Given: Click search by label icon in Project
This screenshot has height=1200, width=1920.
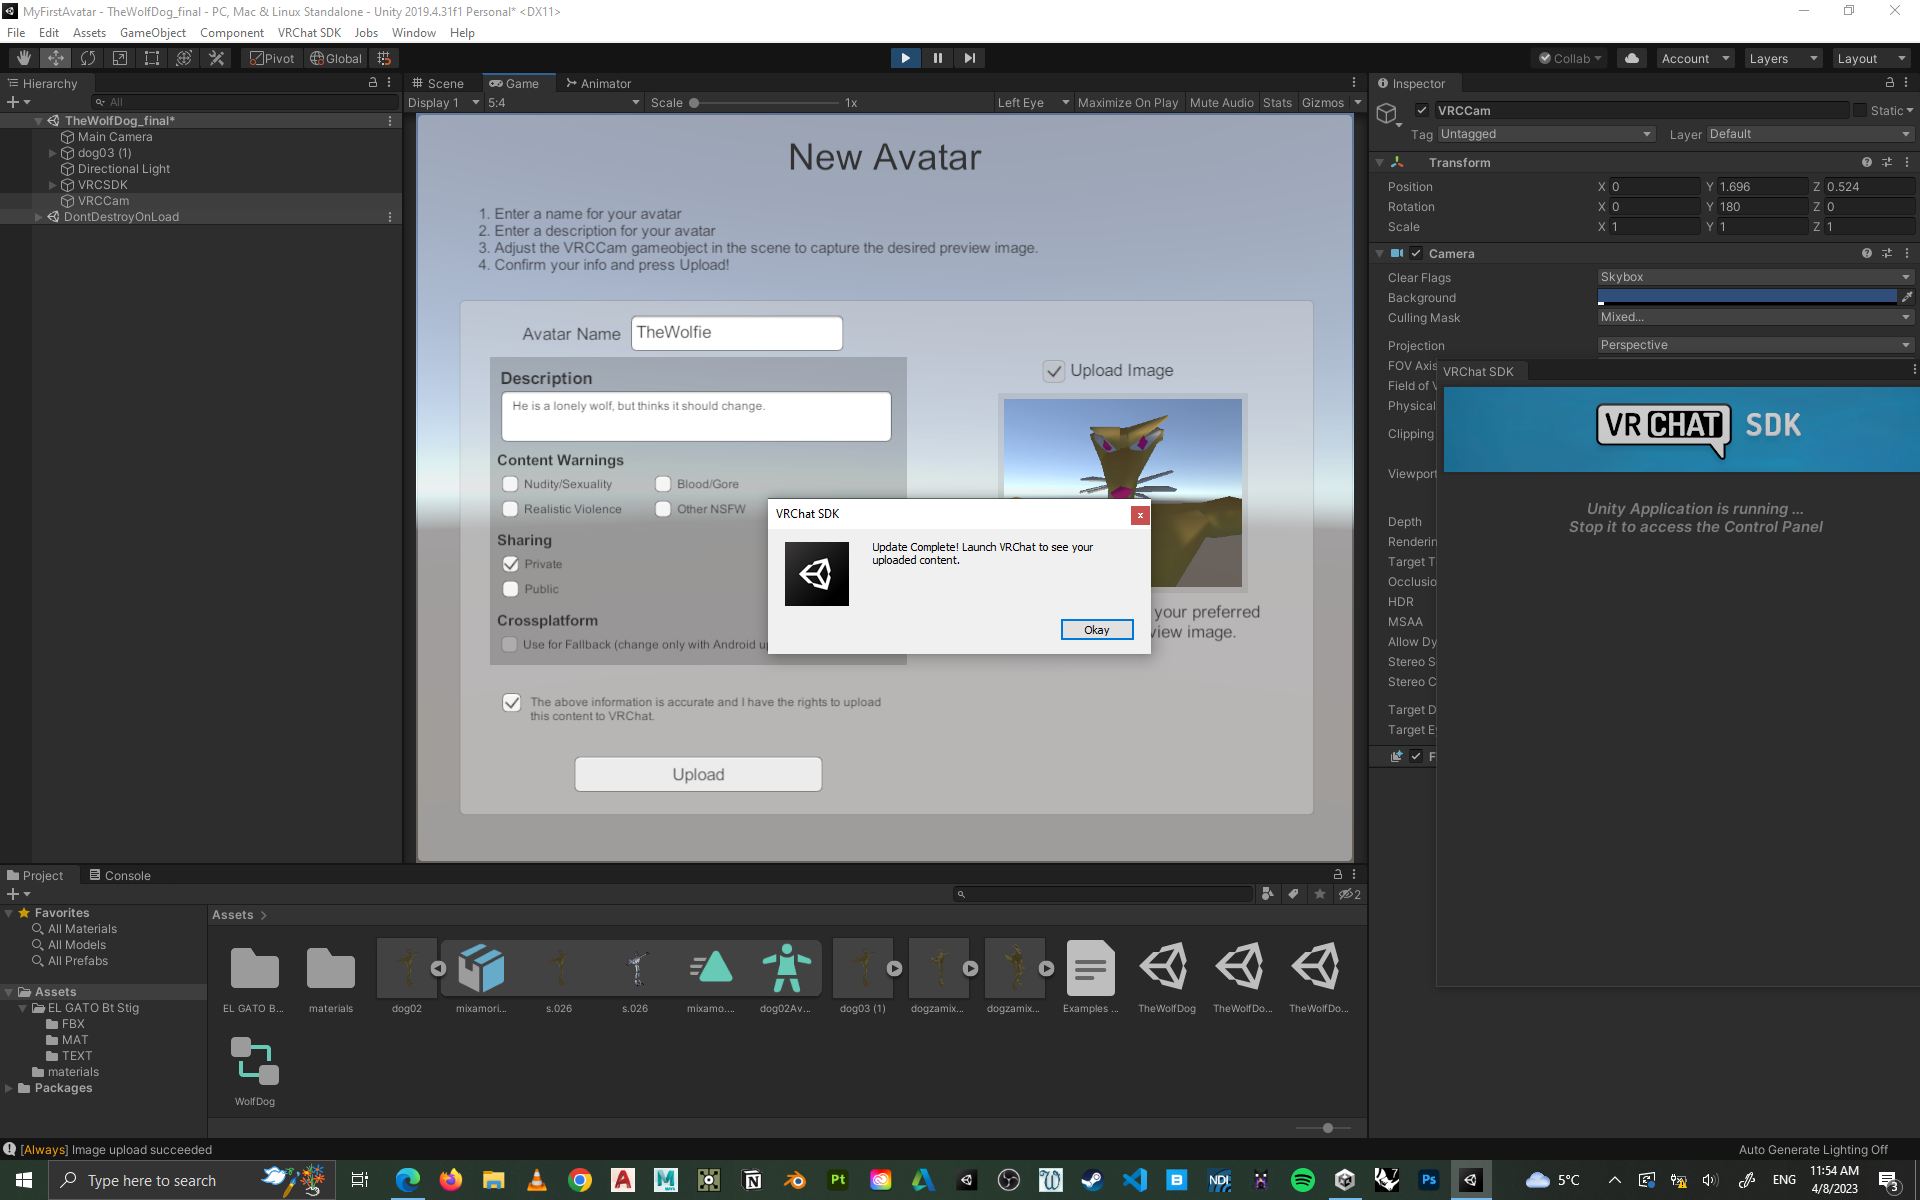Looking at the screenshot, I should 1294,894.
